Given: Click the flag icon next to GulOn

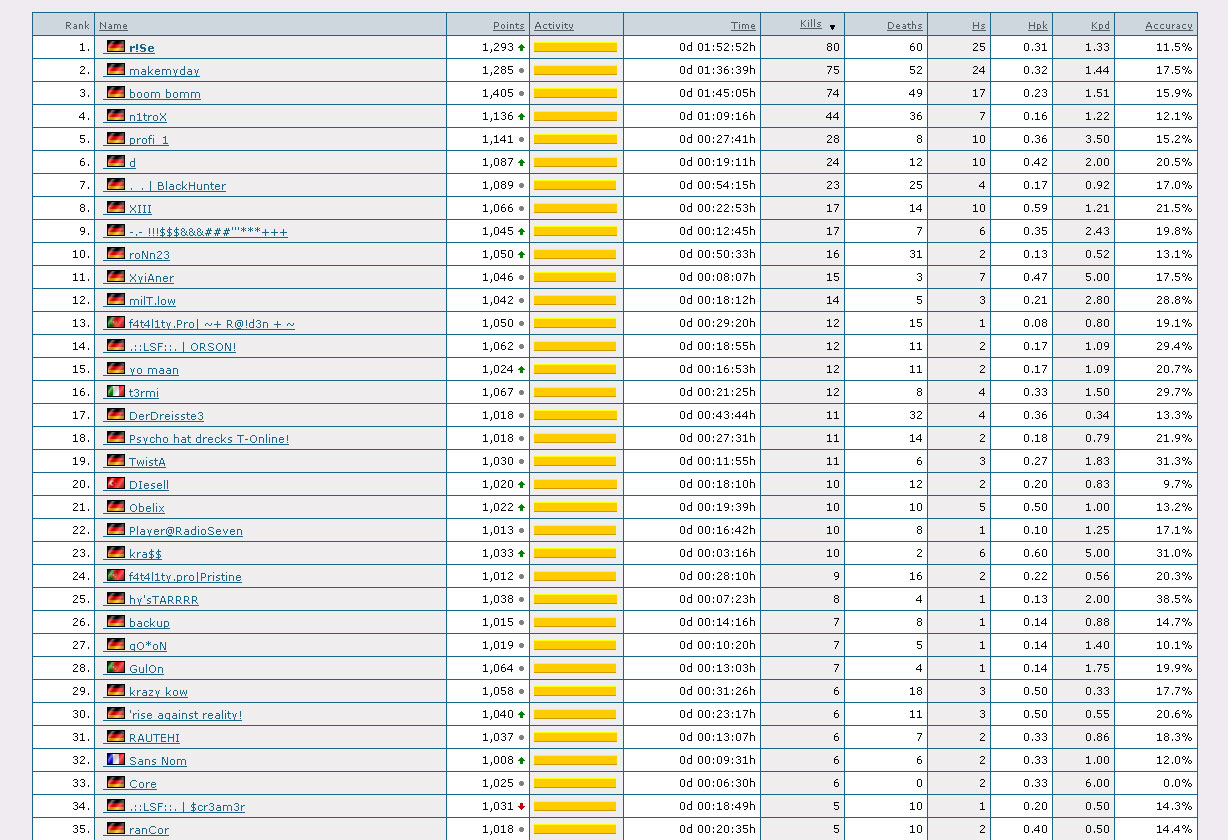Looking at the screenshot, I should (116, 668).
